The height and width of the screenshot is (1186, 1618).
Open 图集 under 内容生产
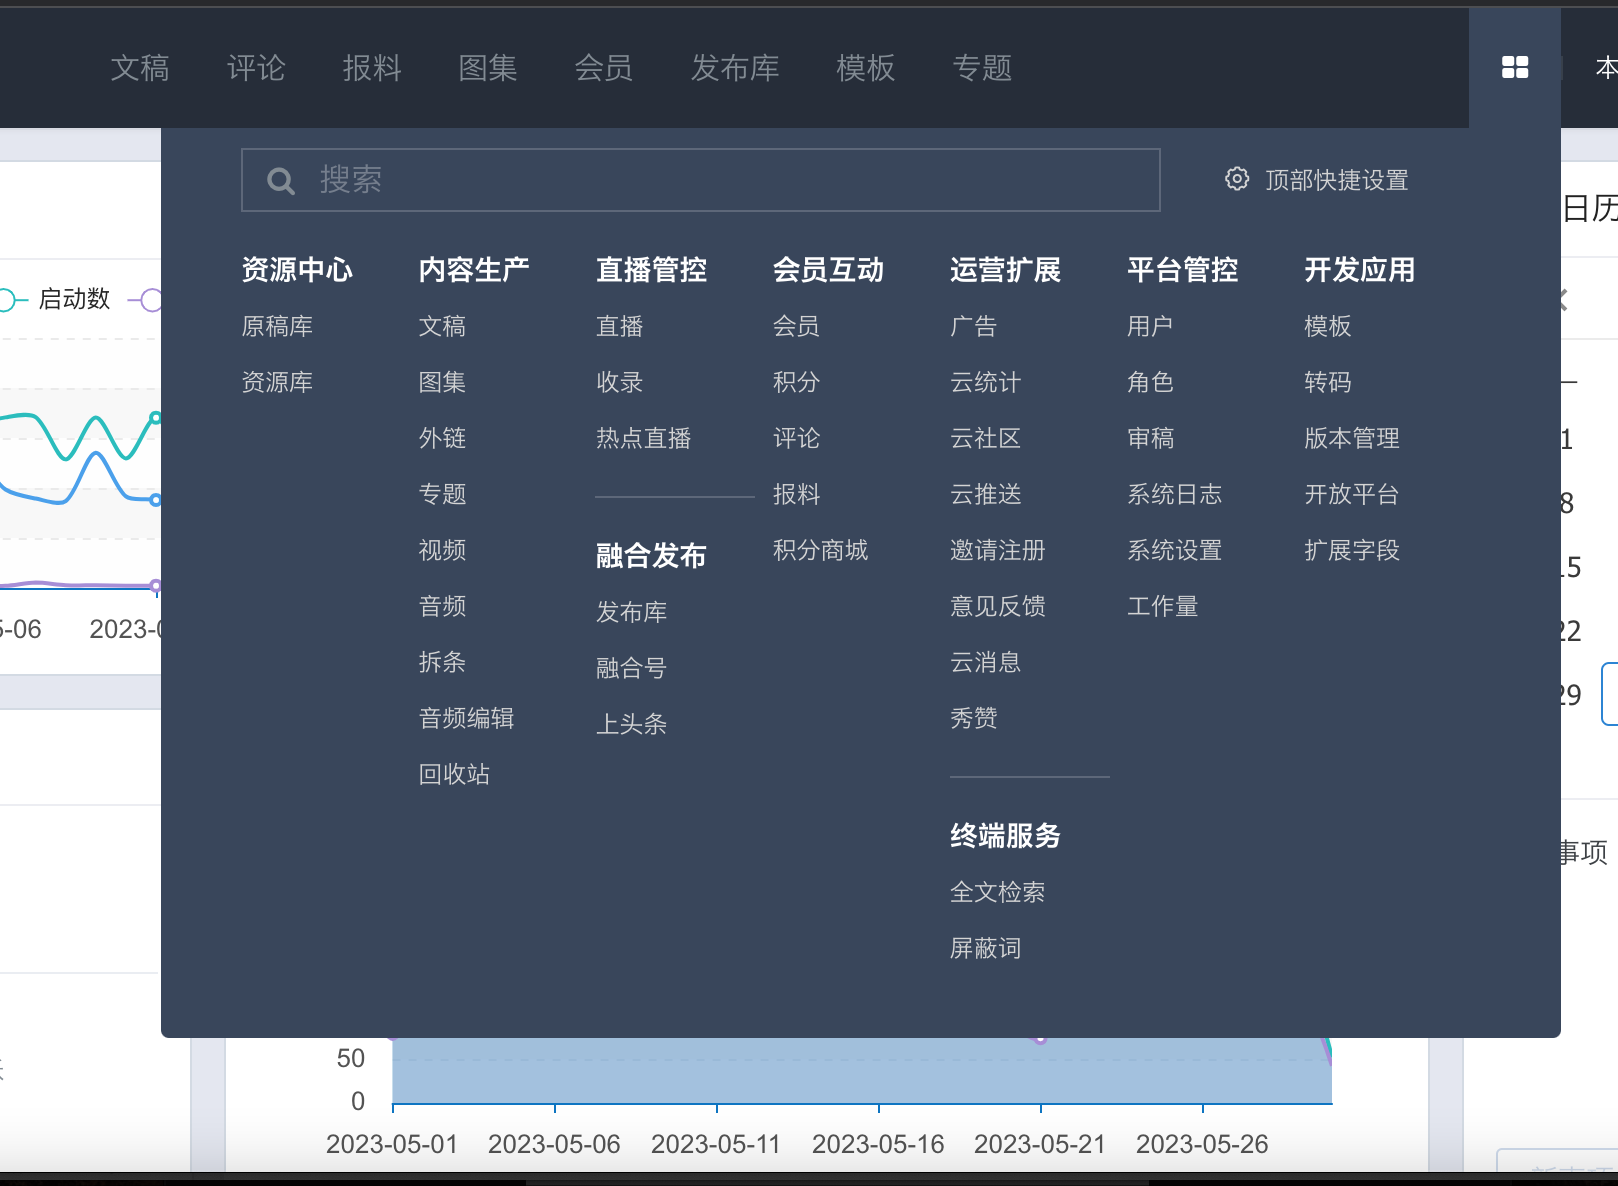click(442, 382)
